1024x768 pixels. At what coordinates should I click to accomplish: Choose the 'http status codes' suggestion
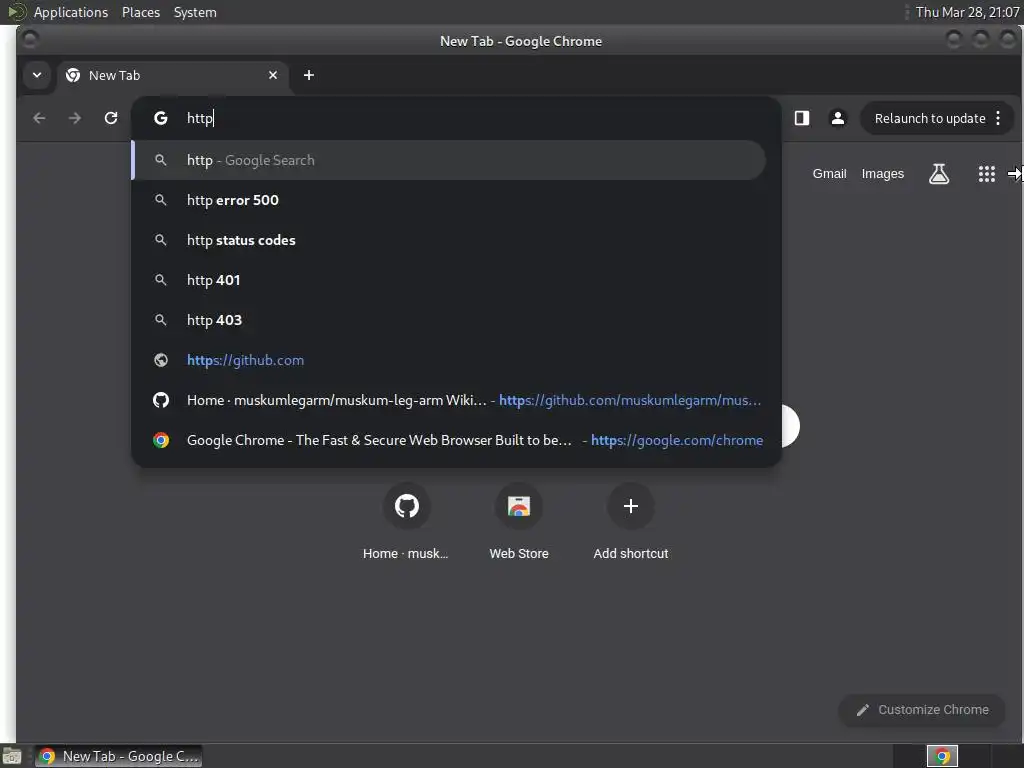pyautogui.click(x=449, y=240)
